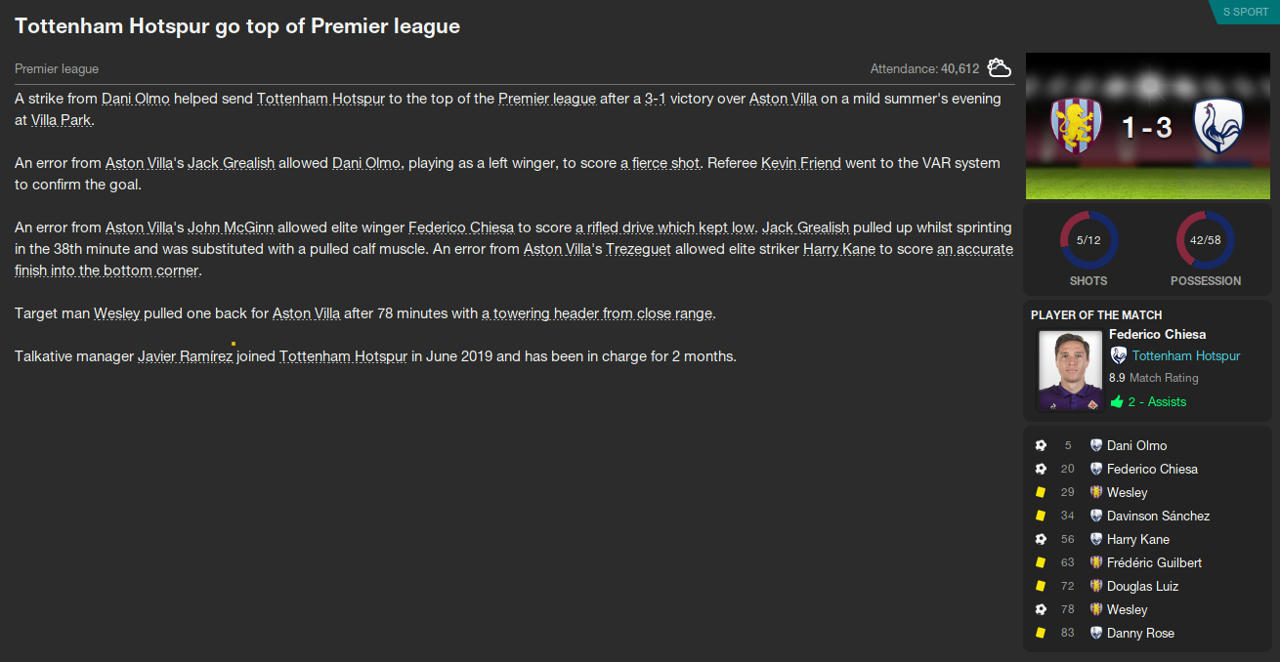Click the yellow card icon for Danny Rose

pos(1041,633)
